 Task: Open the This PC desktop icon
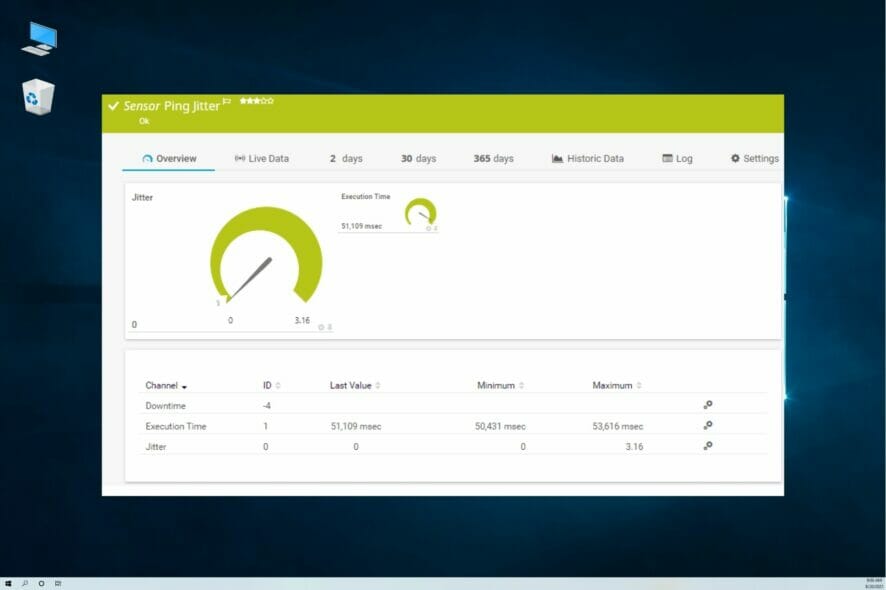[37, 35]
